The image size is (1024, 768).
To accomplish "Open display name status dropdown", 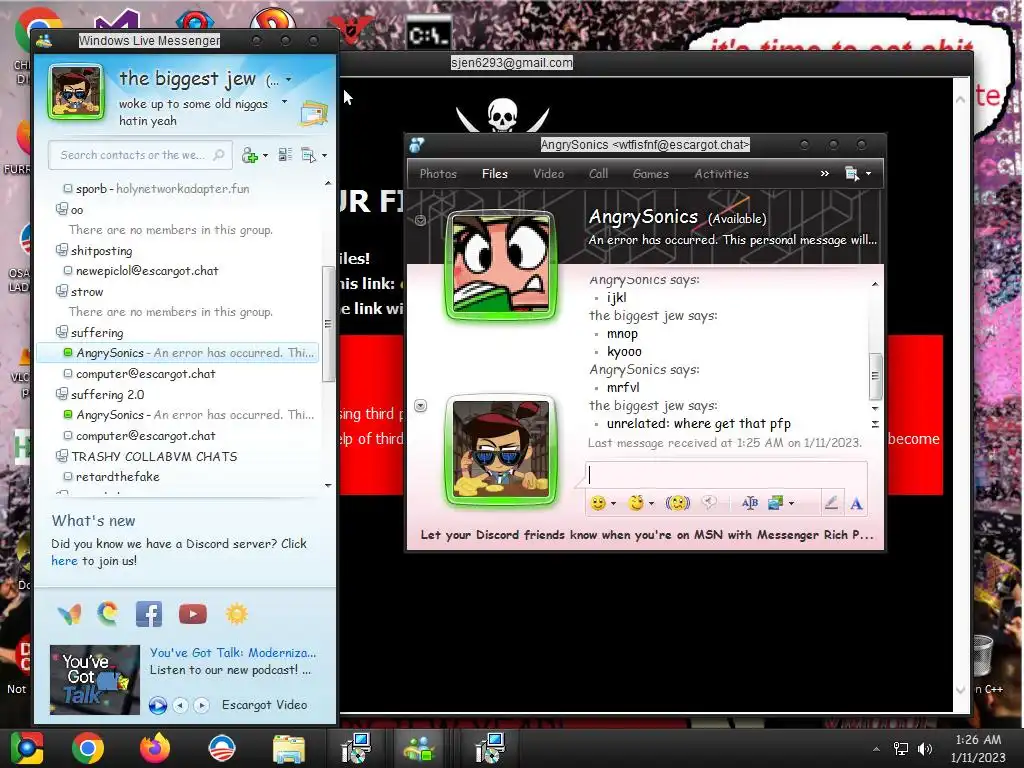I will [x=289, y=80].
